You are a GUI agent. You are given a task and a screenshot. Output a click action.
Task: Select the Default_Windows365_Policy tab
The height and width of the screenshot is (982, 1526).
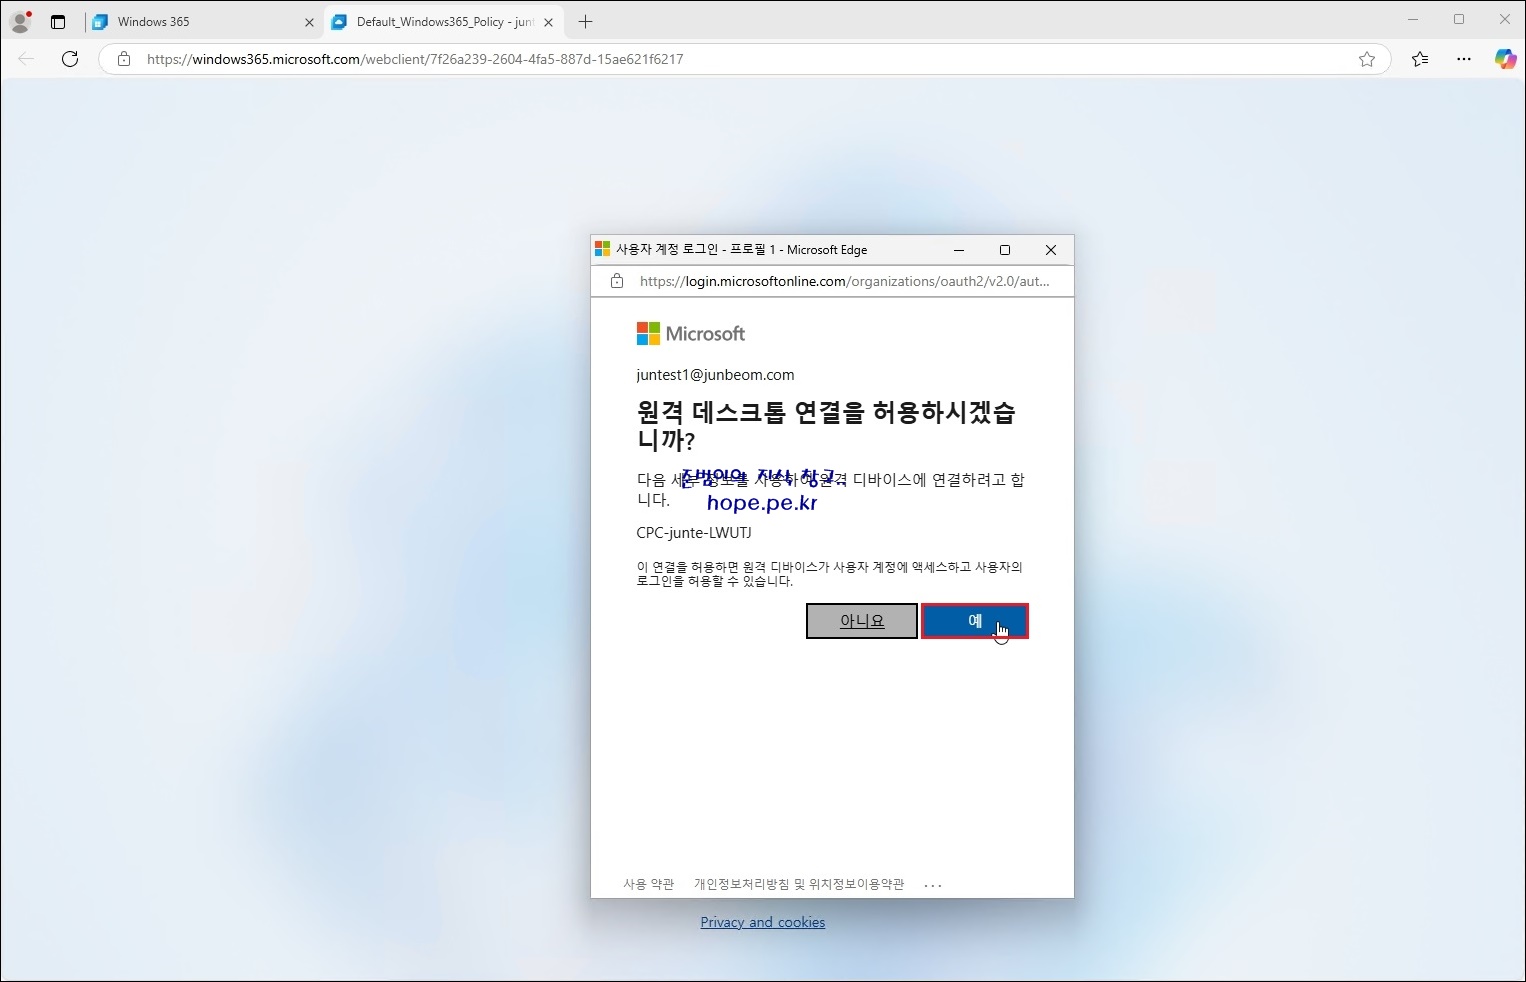coord(442,22)
